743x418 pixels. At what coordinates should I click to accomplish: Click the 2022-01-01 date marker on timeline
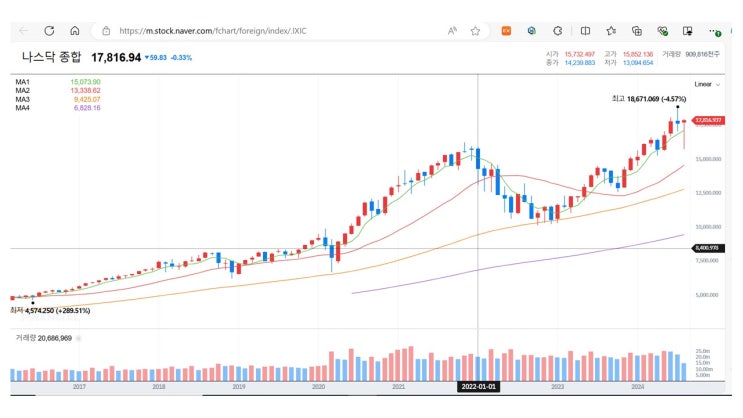pyautogui.click(x=478, y=385)
